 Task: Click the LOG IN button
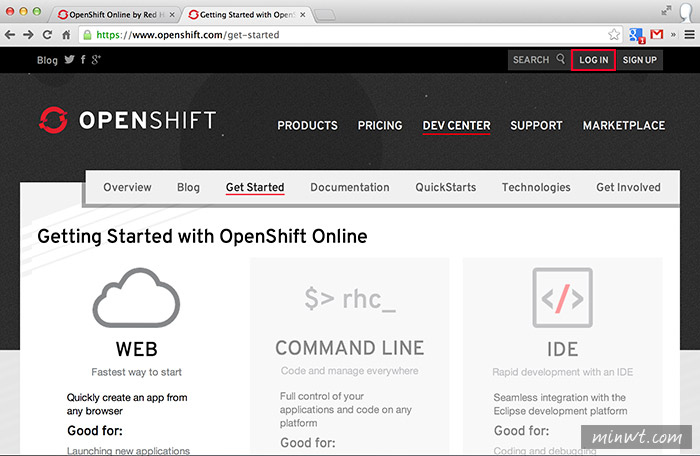(x=594, y=60)
